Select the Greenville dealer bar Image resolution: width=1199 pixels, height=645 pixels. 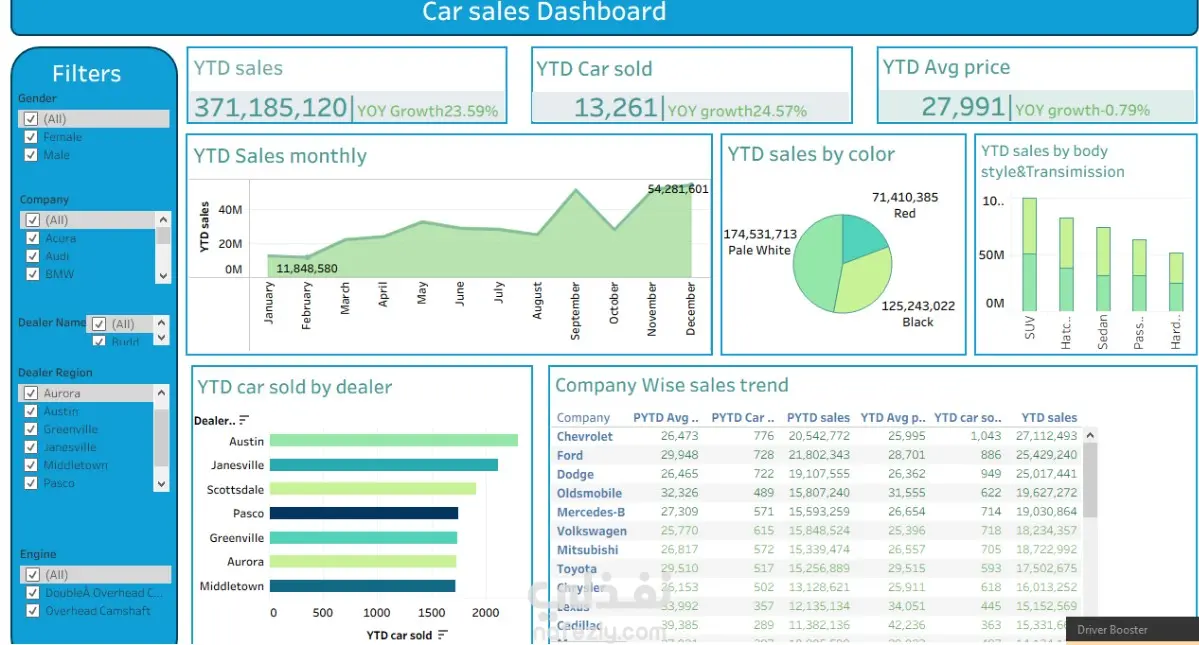point(363,537)
